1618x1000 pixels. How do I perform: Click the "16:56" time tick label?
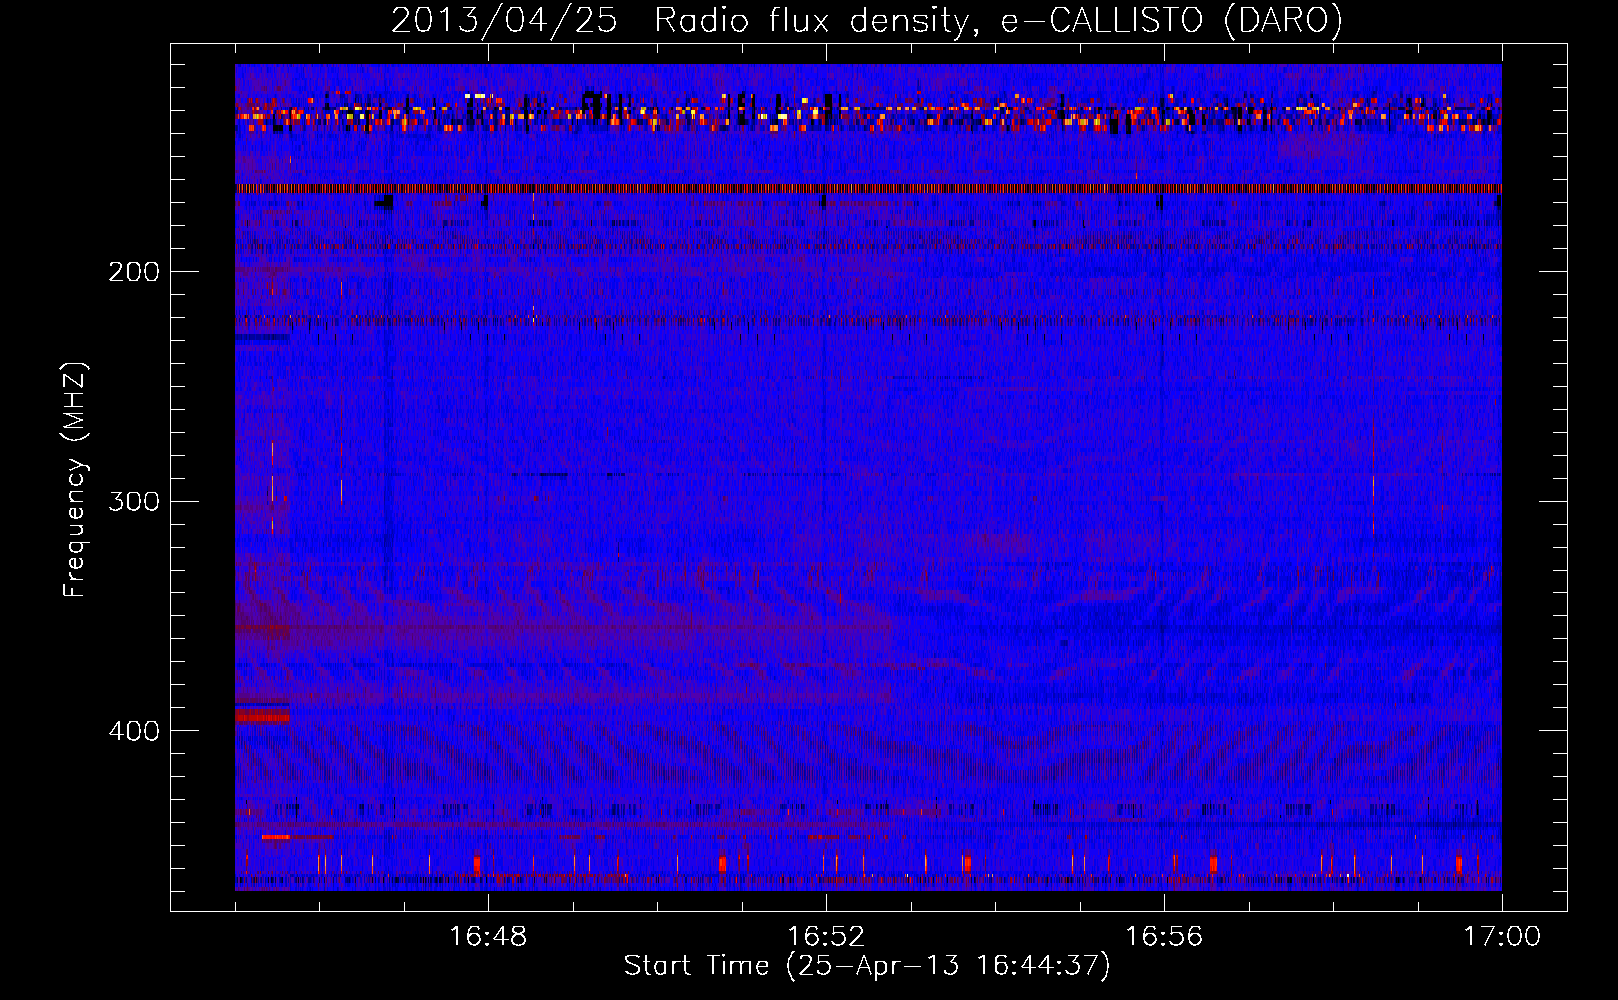(x=1164, y=937)
